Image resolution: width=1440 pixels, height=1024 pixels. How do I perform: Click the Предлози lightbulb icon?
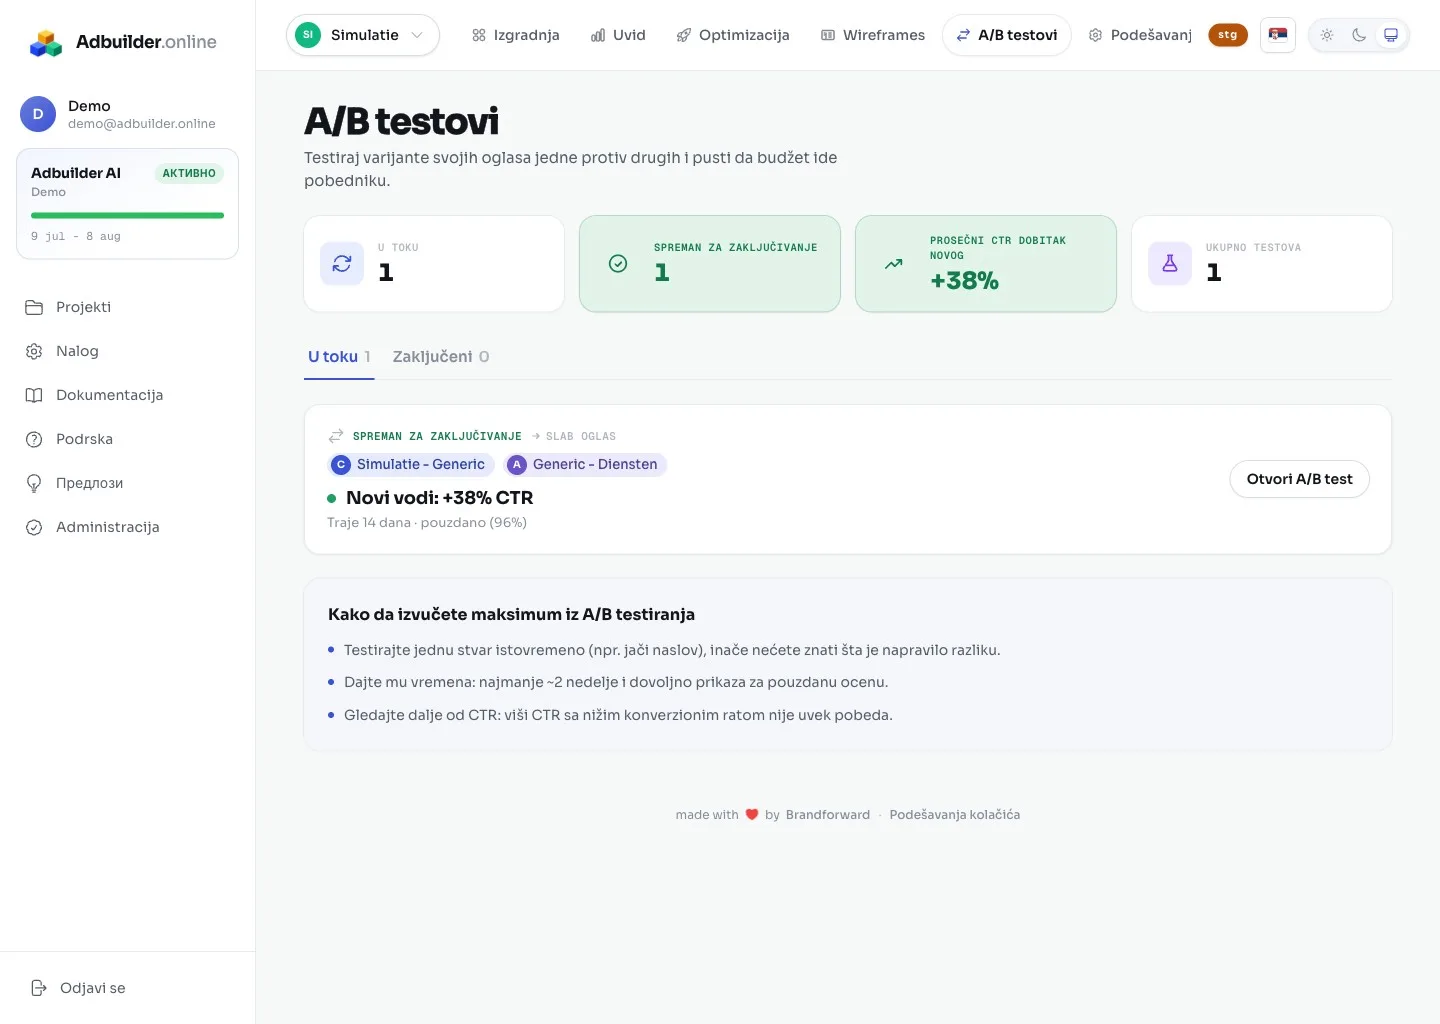34,483
